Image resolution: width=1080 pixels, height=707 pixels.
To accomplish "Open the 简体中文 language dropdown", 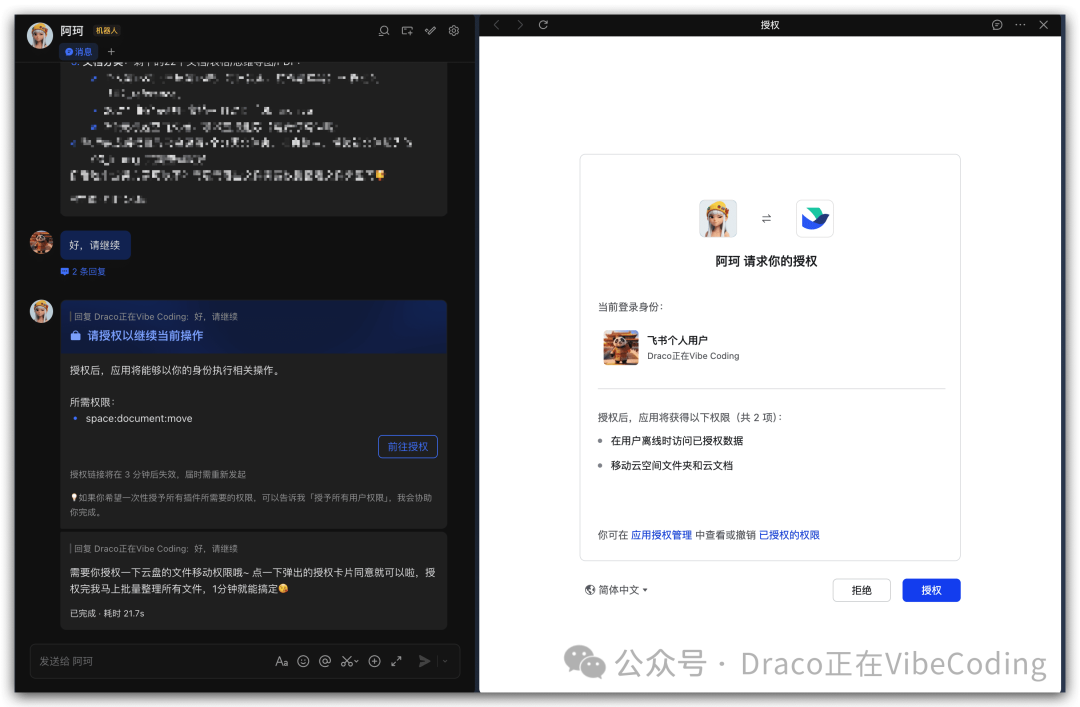I will (615, 590).
